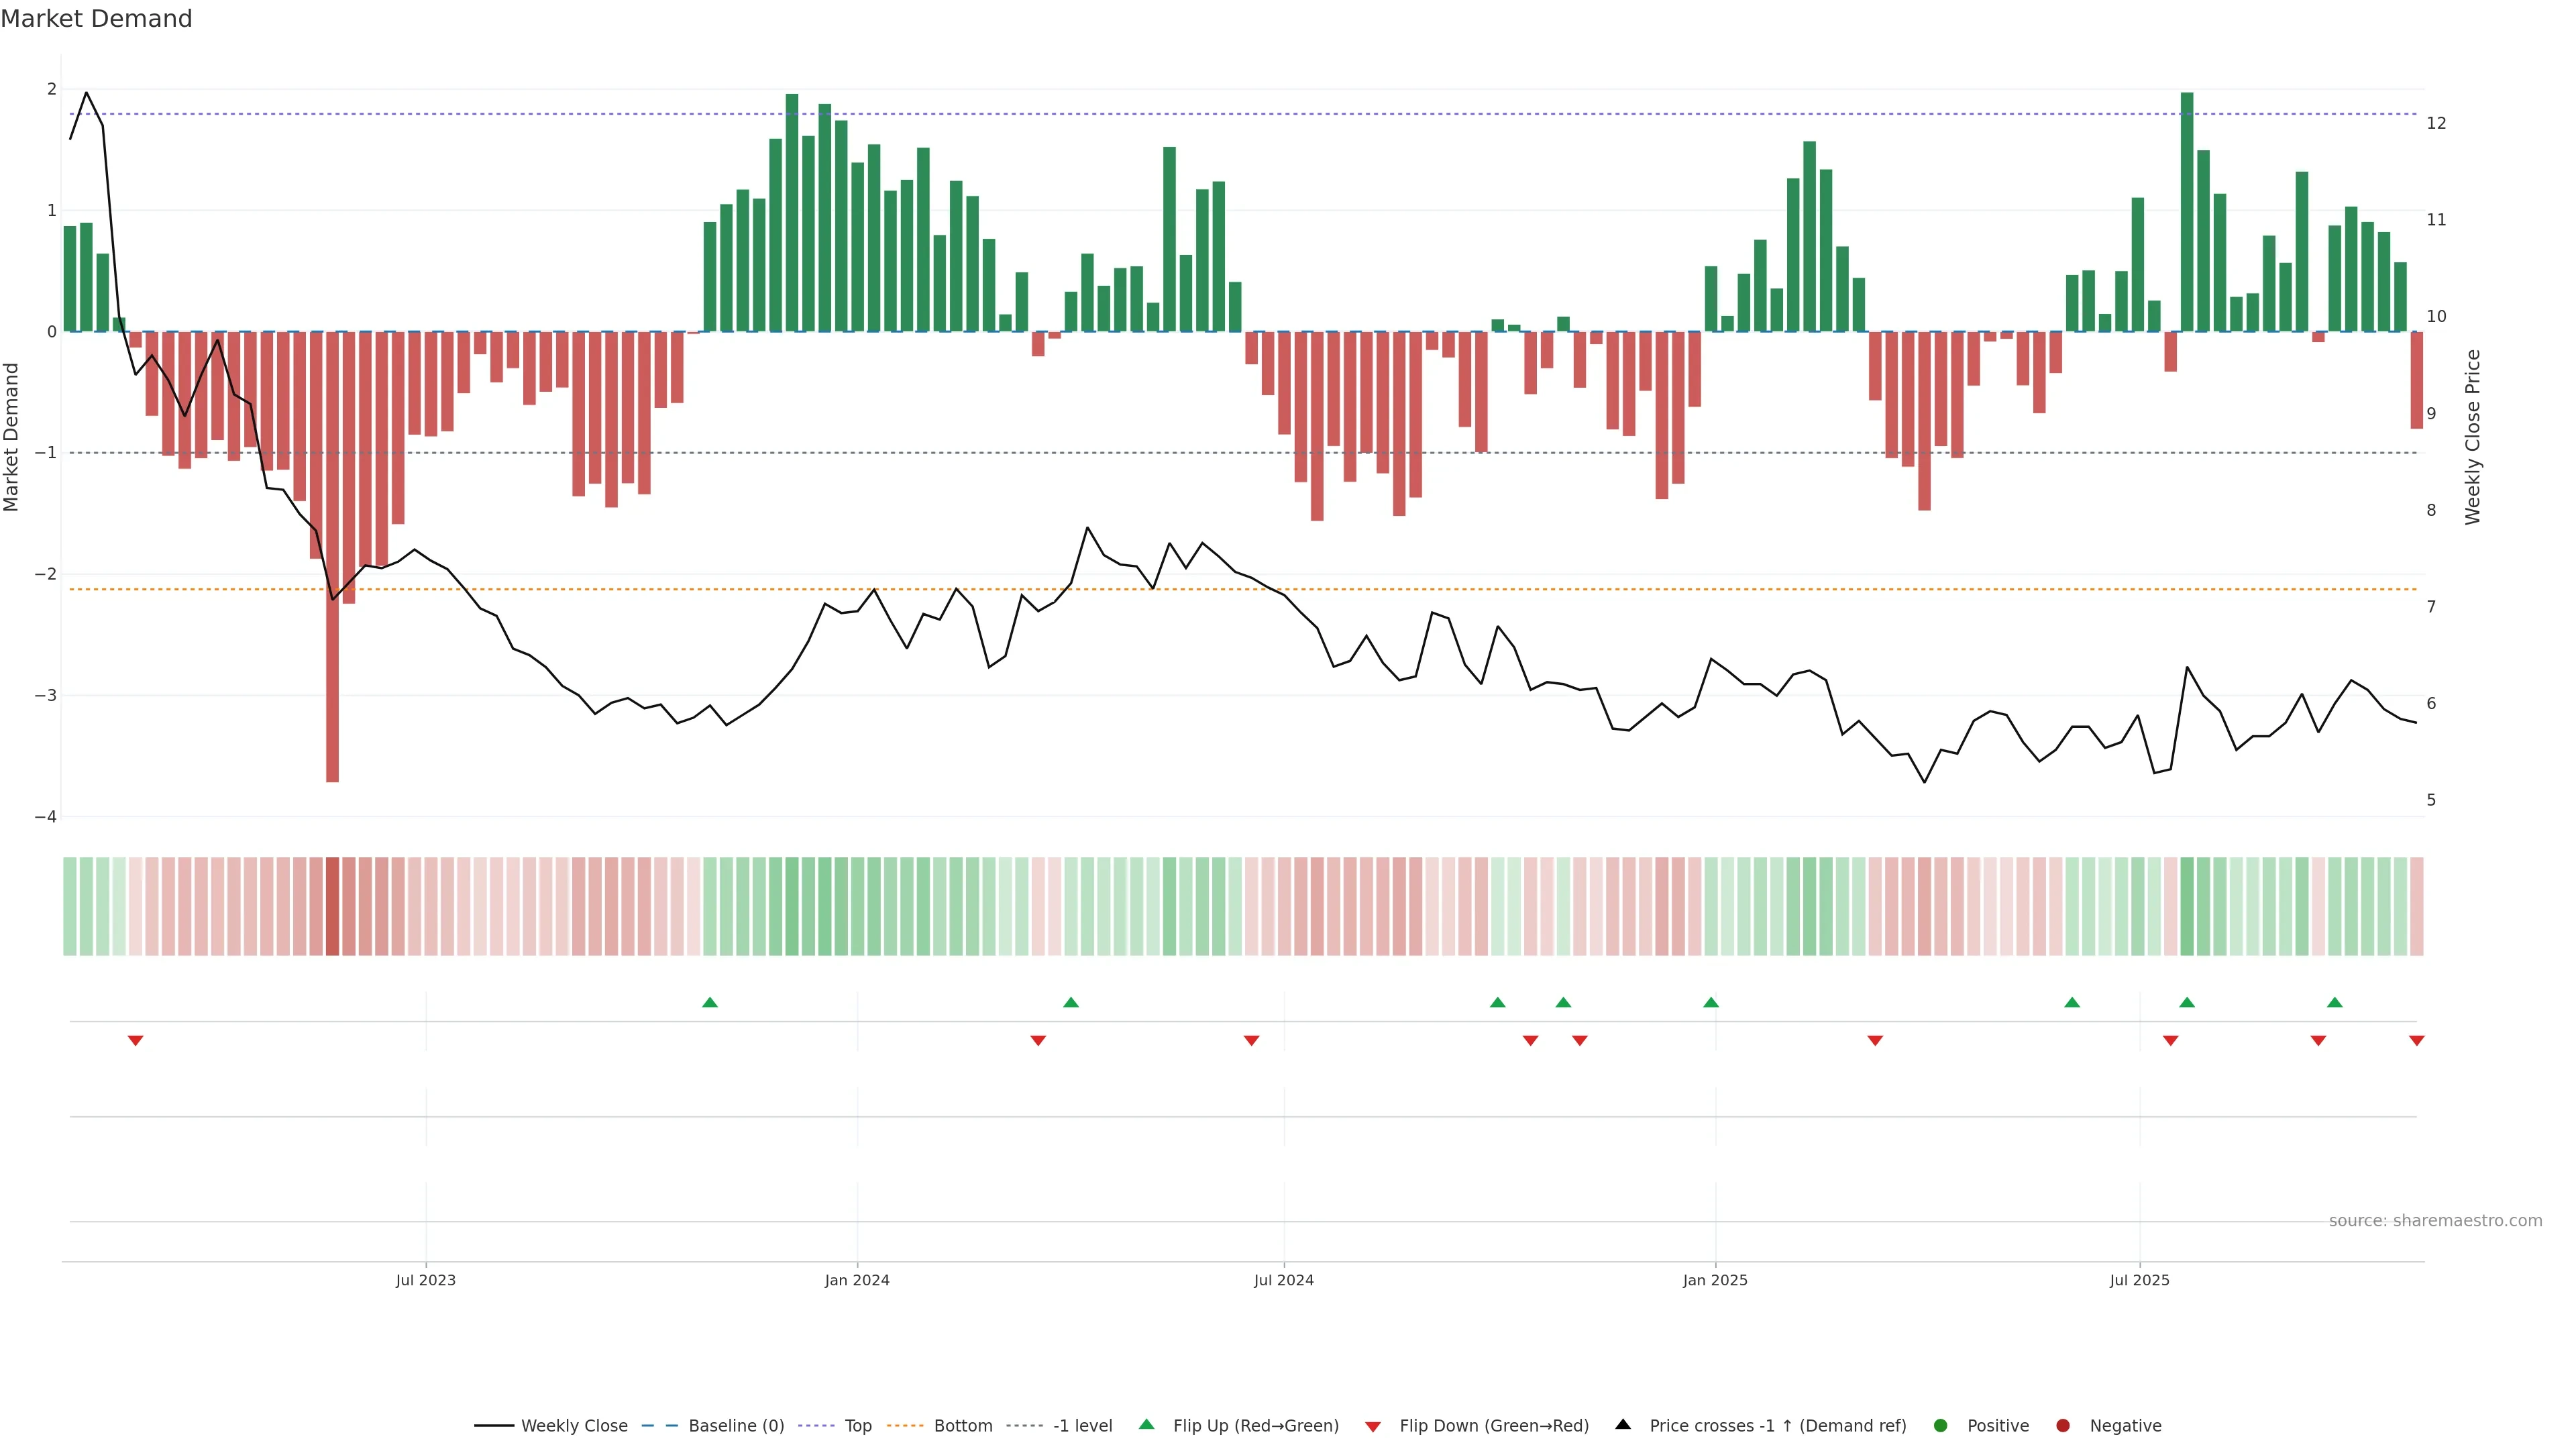Viewport: 2576px width, 1449px height.
Task: Click the rightmost red flip-down triangle marker
Action: point(2416,1041)
